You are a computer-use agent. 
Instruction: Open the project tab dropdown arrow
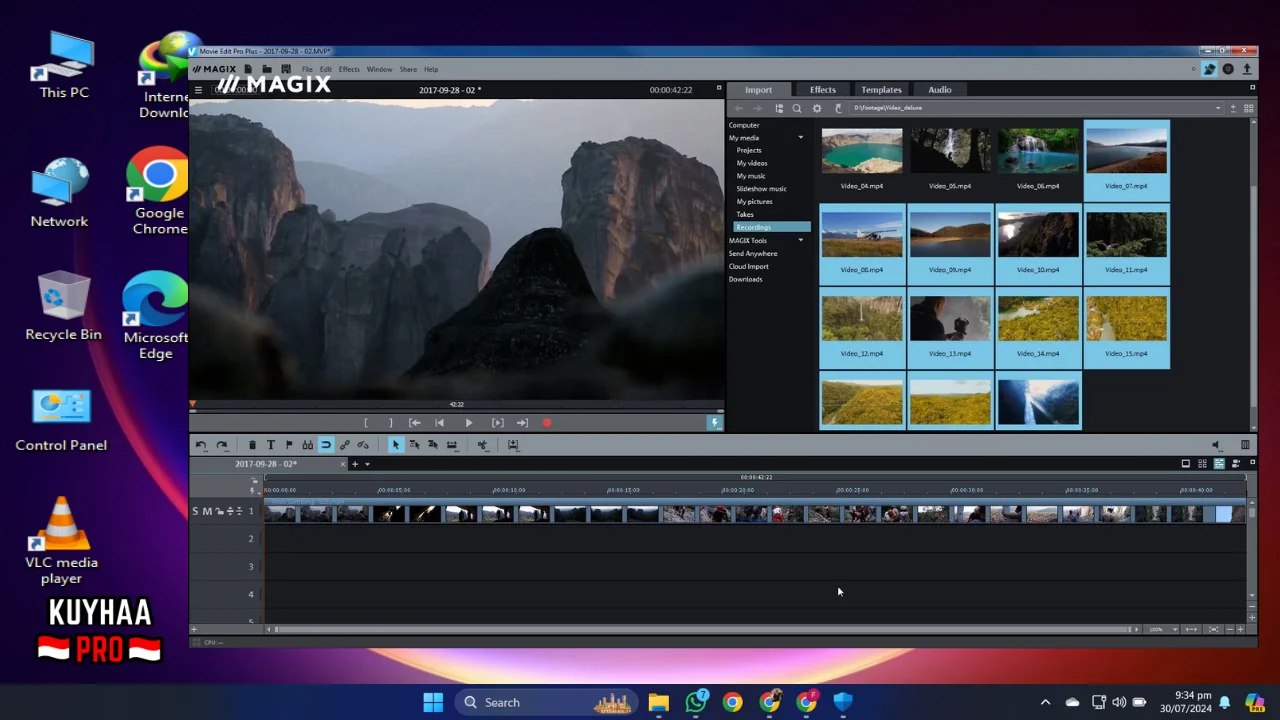367,464
